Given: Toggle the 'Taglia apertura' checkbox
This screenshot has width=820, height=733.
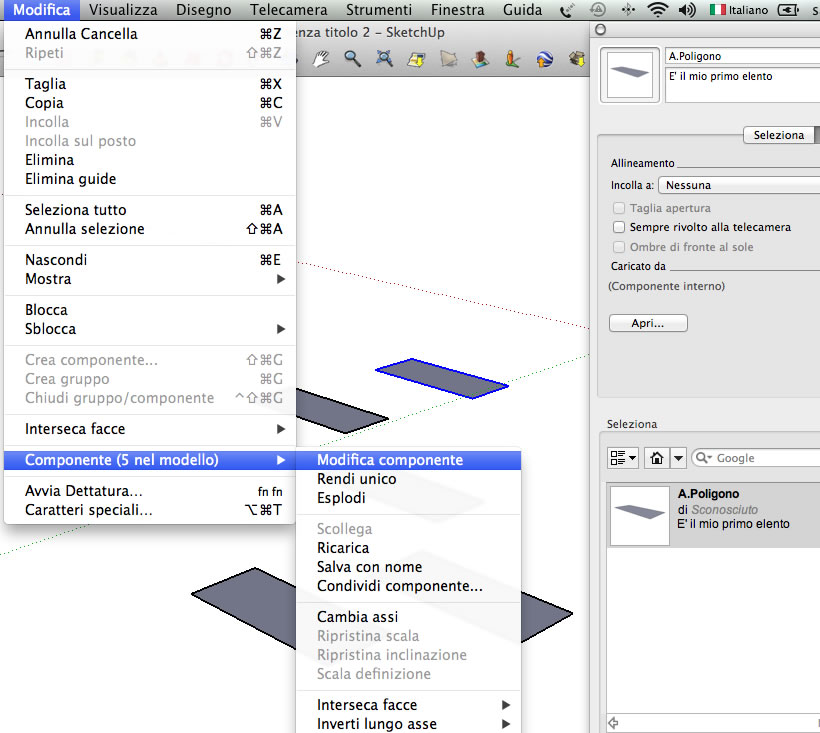Looking at the screenshot, I should [x=620, y=208].
